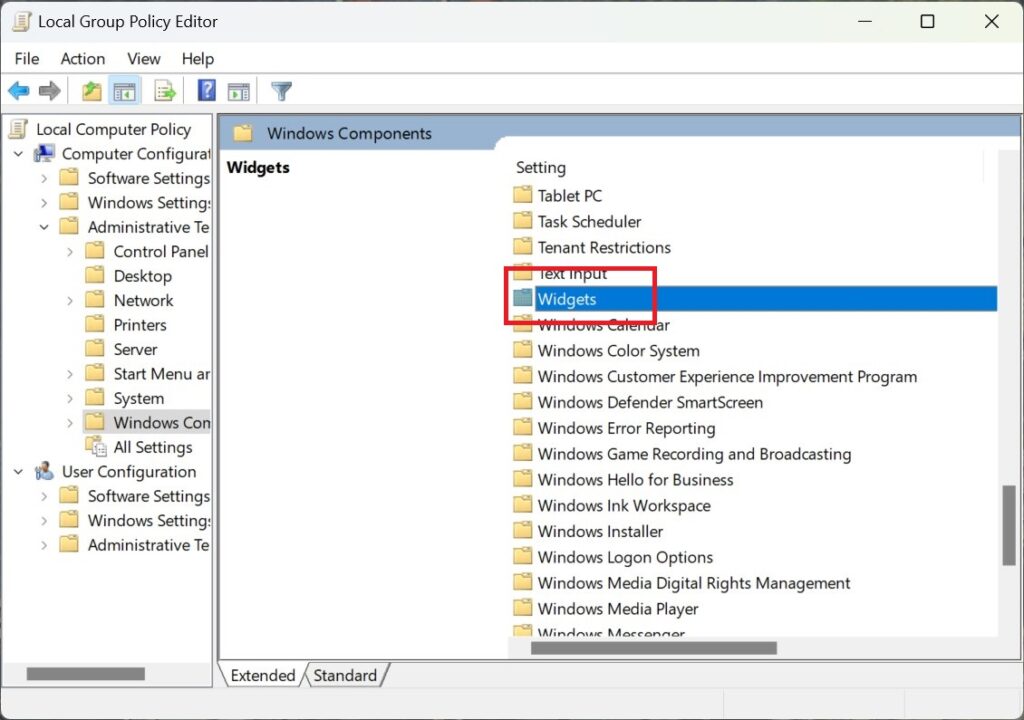Viewport: 1024px width, 720px height.
Task: Open the Action menu
Action: [83, 59]
